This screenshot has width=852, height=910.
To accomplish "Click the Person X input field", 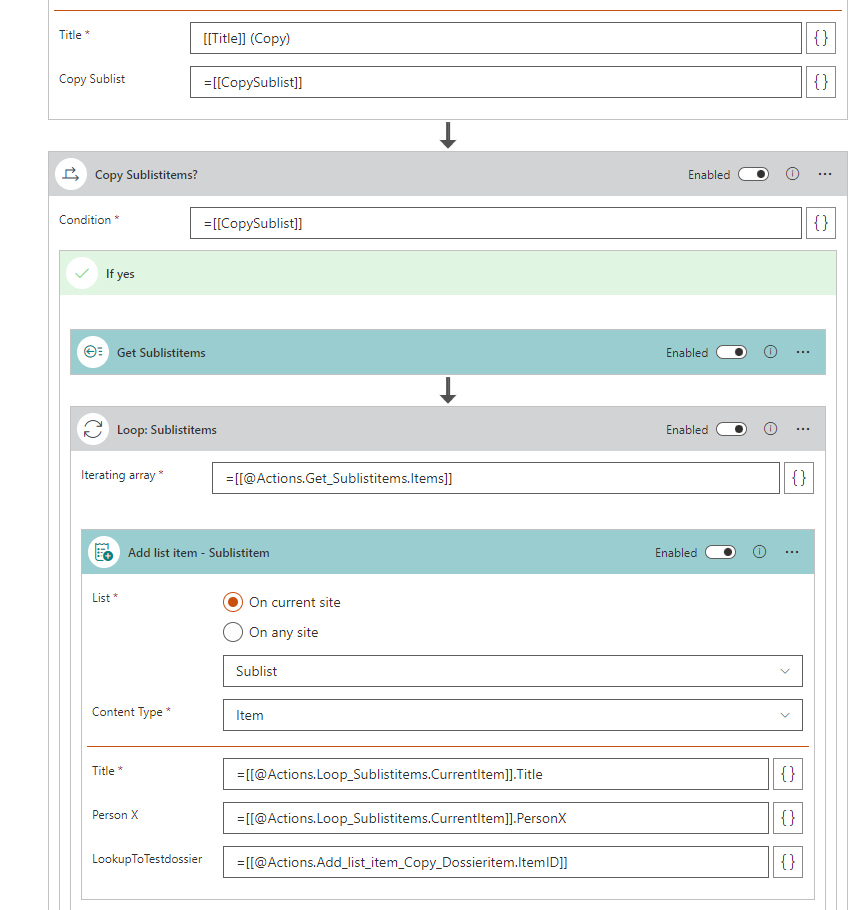I will pyautogui.click(x=495, y=818).
